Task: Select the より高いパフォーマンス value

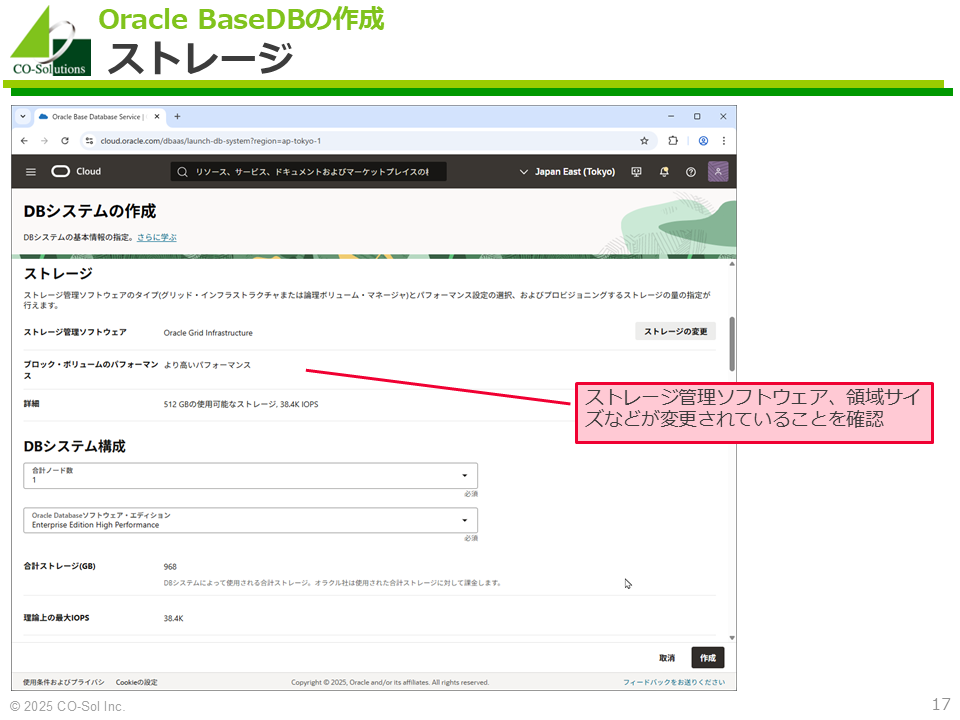Action: pyautogui.click(x=208, y=365)
